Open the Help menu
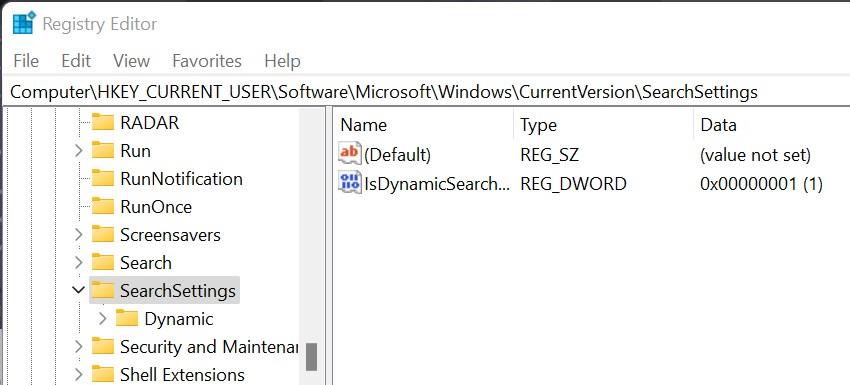Screen dimensions: 850x385 pyautogui.click(x=282, y=61)
